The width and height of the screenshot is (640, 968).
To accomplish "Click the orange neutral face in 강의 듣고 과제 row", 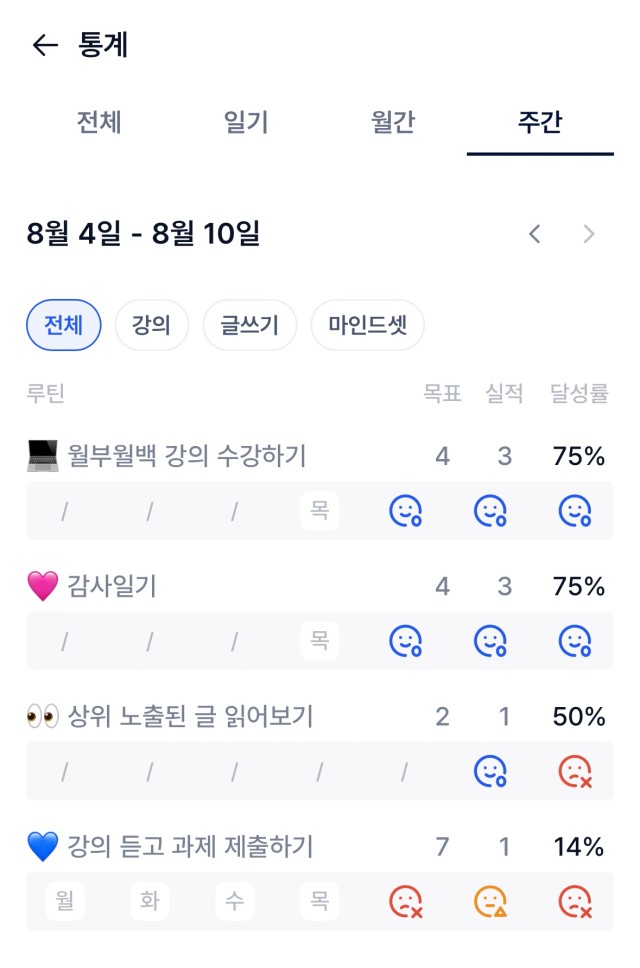I will click(x=490, y=902).
